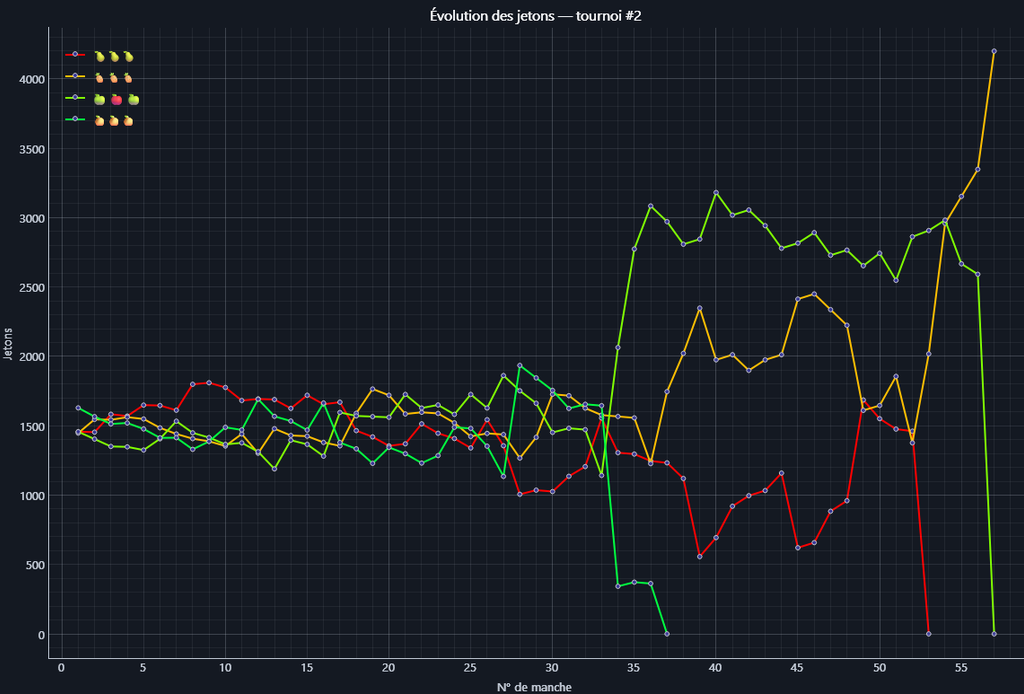Click the '3500' y-axis tick label
The height and width of the screenshot is (694, 1024).
click(x=32, y=149)
